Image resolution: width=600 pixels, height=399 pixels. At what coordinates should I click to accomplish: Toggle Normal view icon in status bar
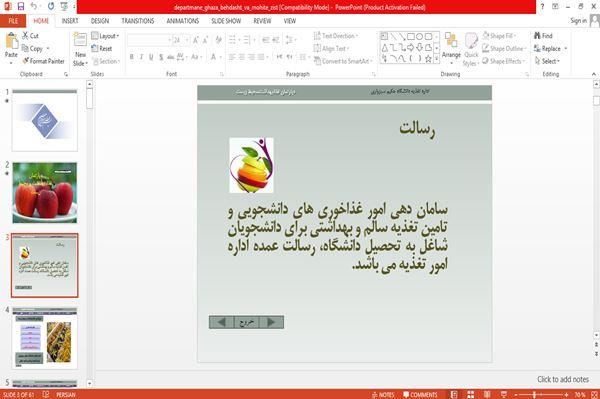tap(454, 394)
